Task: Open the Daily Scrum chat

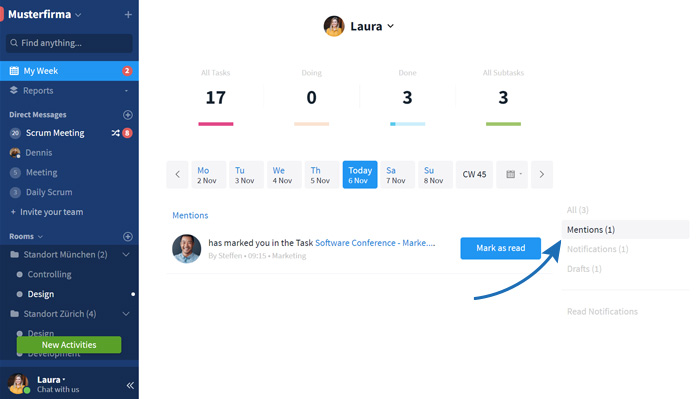Action: point(49,192)
